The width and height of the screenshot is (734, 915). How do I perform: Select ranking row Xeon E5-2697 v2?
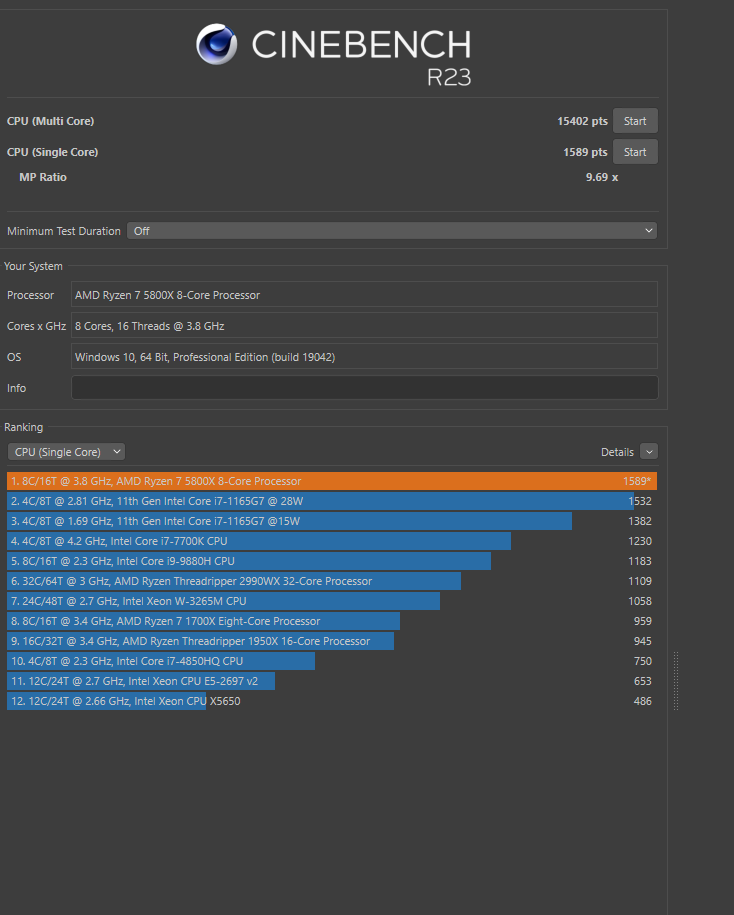(x=332, y=681)
